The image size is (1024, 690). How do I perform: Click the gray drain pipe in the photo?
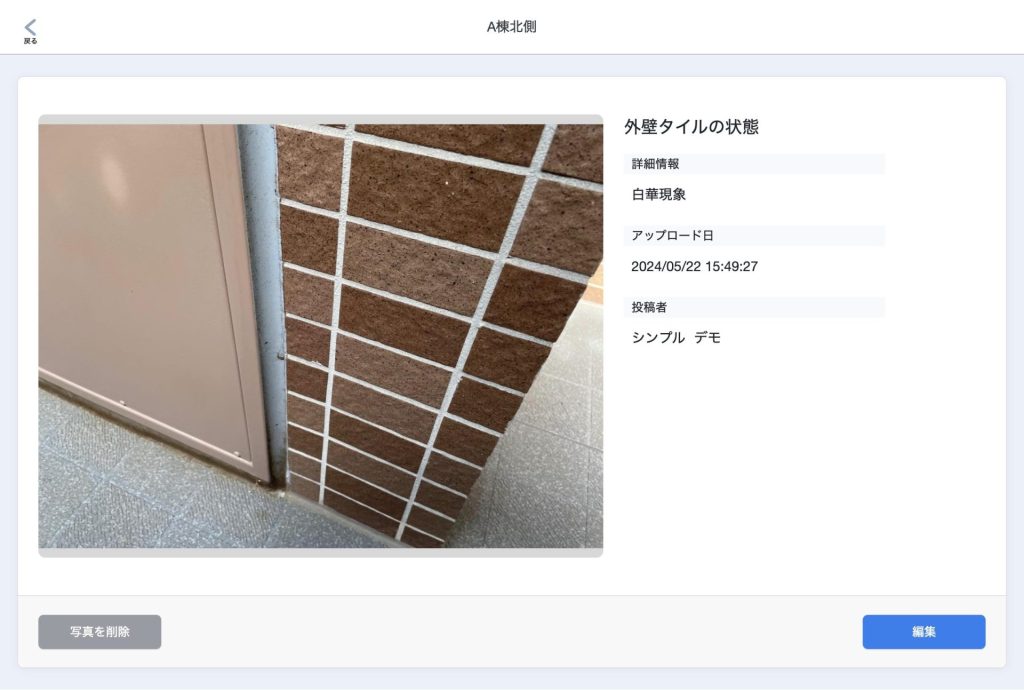[264, 294]
